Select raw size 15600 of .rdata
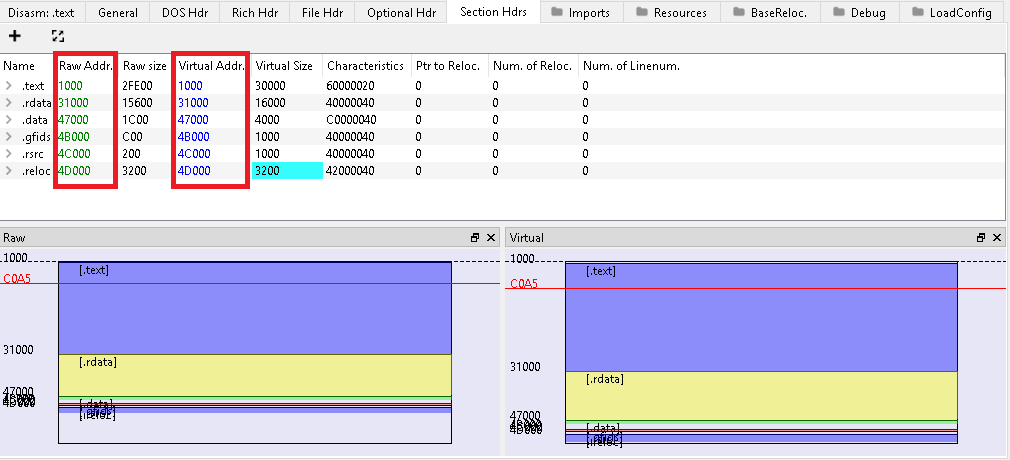Image resolution: width=1010 pixels, height=460 pixels. (x=138, y=102)
